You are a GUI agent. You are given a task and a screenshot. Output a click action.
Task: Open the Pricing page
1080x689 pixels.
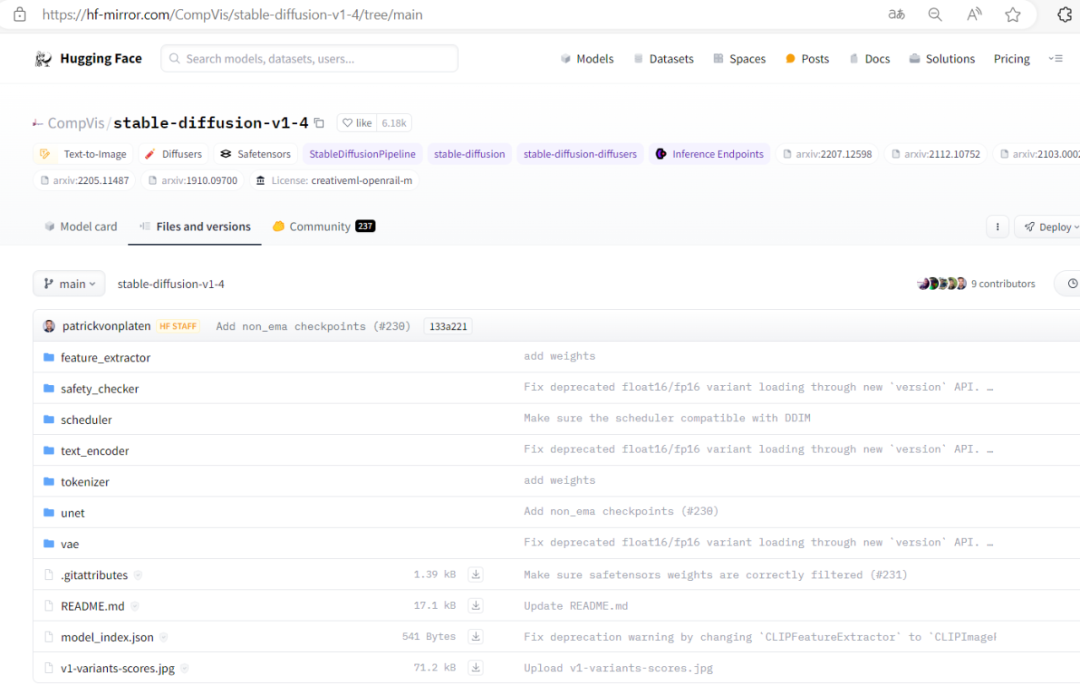pos(1012,59)
